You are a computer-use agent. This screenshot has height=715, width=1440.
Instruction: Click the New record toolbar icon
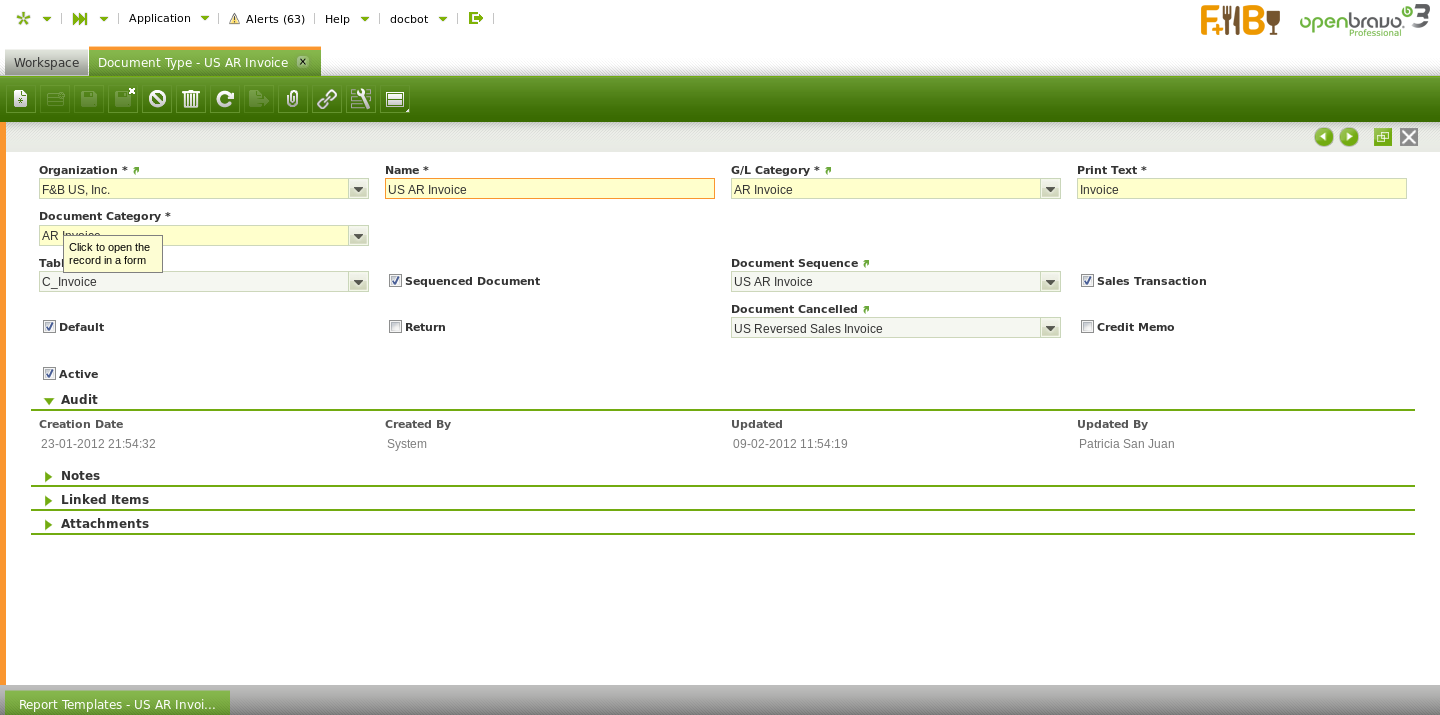[x=21, y=99]
